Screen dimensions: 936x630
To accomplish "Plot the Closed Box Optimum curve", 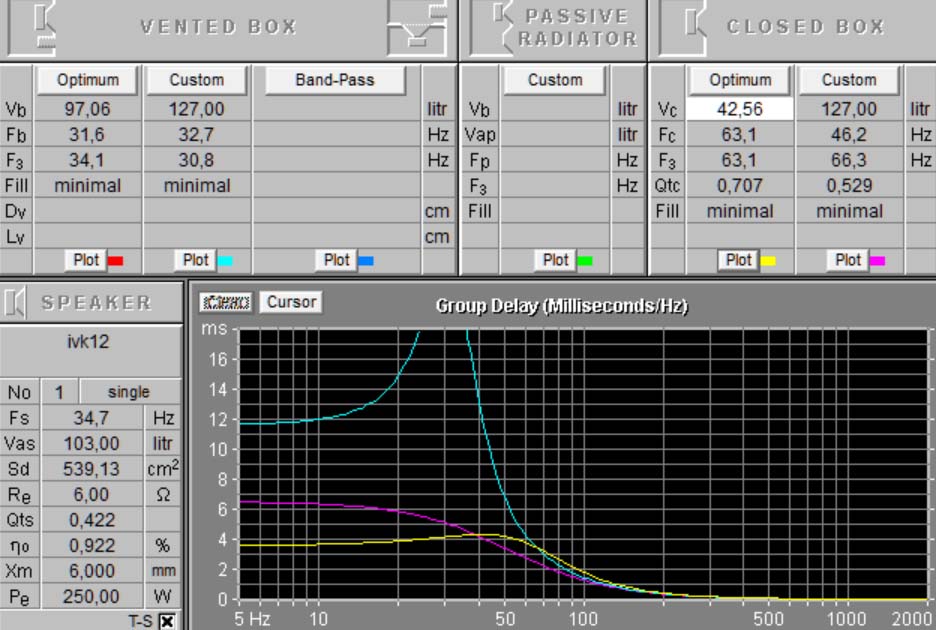I will pos(738,260).
